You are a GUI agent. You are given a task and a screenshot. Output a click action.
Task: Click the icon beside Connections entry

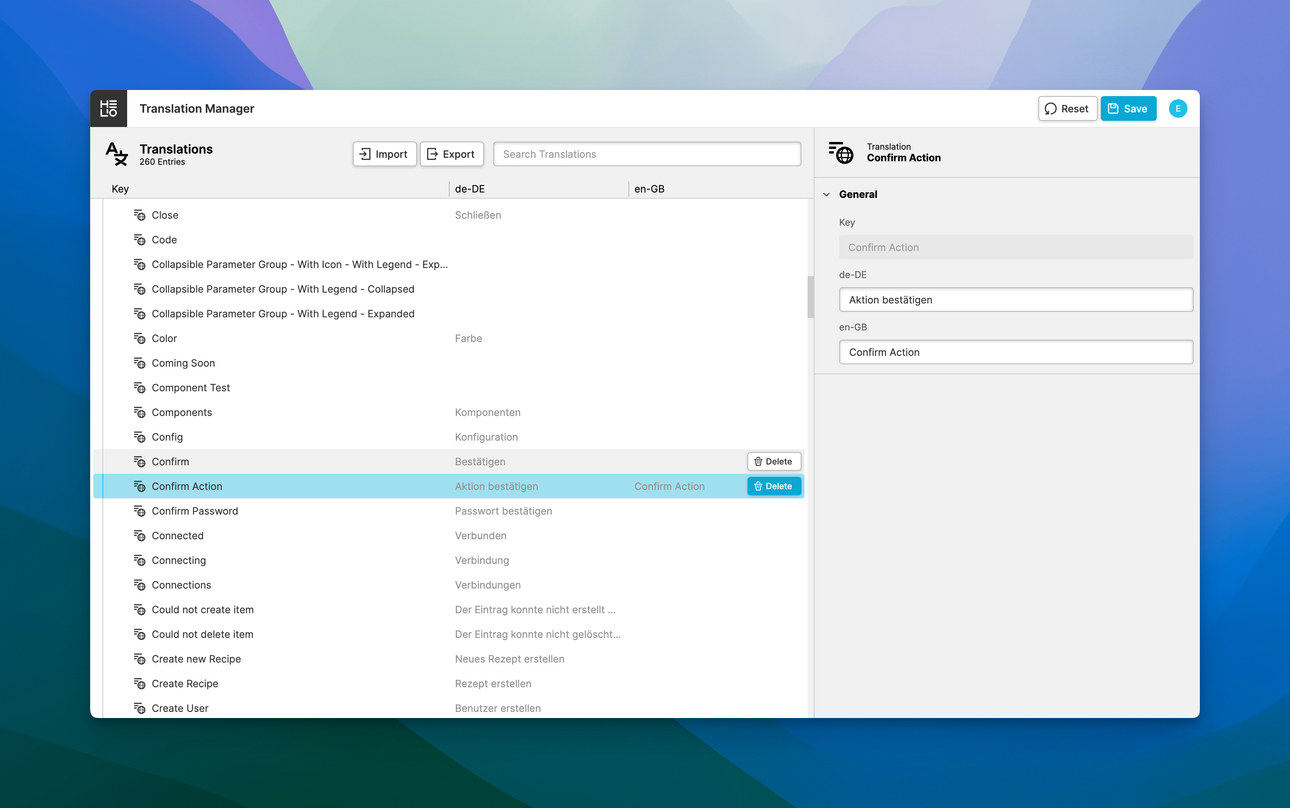point(140,585)
